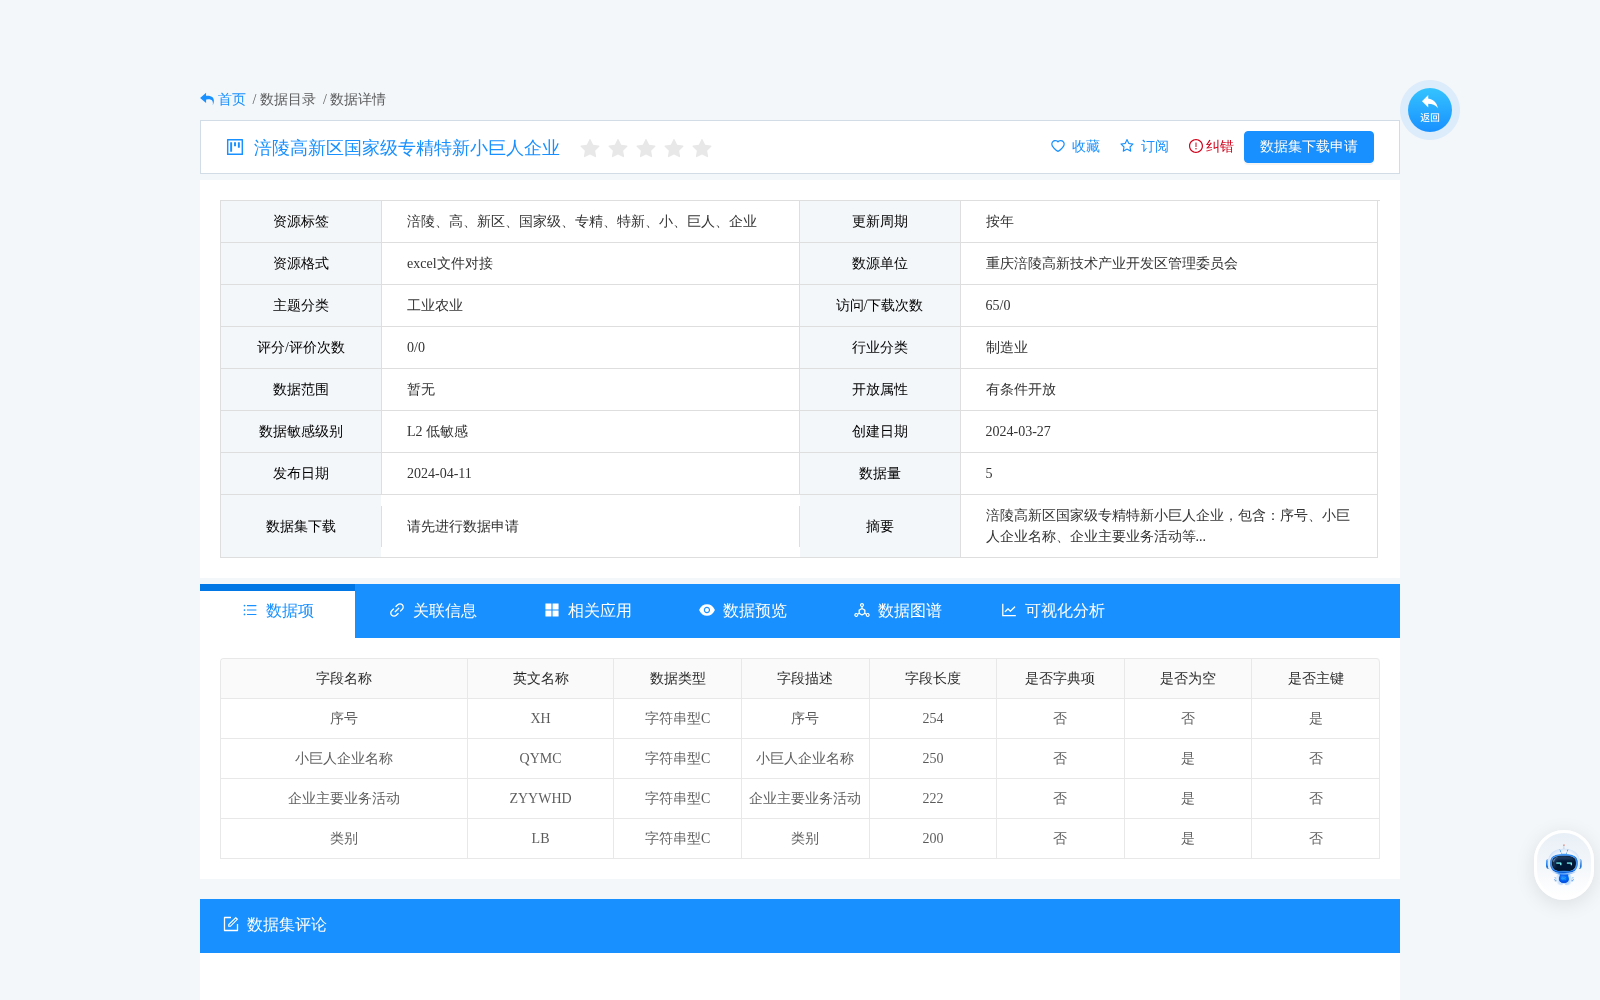Click field length 200 cell
Screen dimensions: 1600x1000
click(x=933, y=838)
